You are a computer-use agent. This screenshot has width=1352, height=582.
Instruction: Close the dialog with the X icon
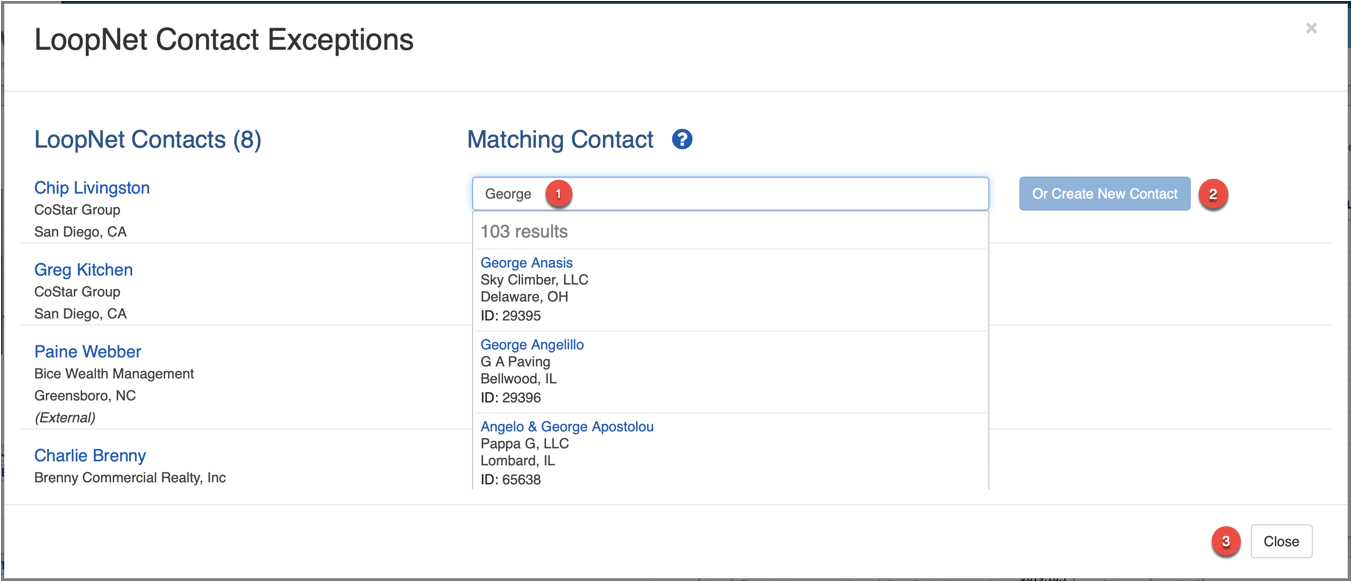pos(1311,29)
